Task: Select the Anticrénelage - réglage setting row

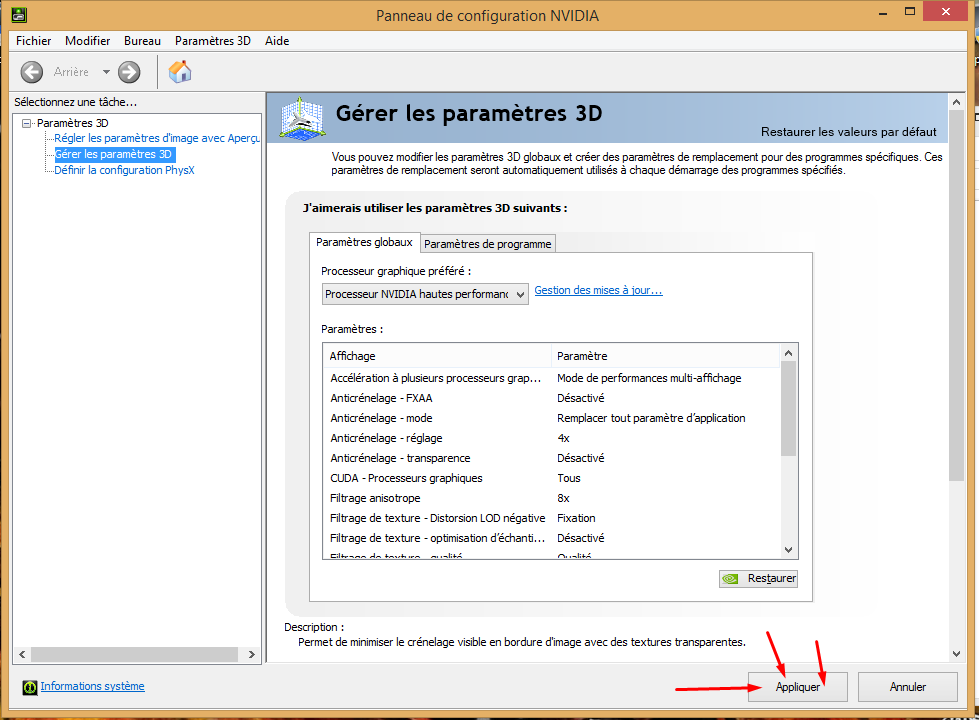Action: [551, 438]
